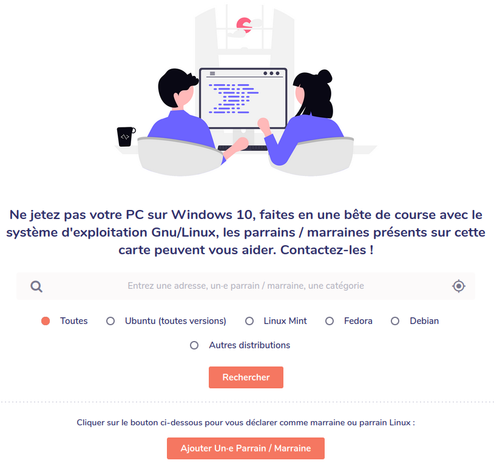Viewport: 494px width, 466px height.
Task: Click the monitor screen showing code lines
Action: point(243,98)
